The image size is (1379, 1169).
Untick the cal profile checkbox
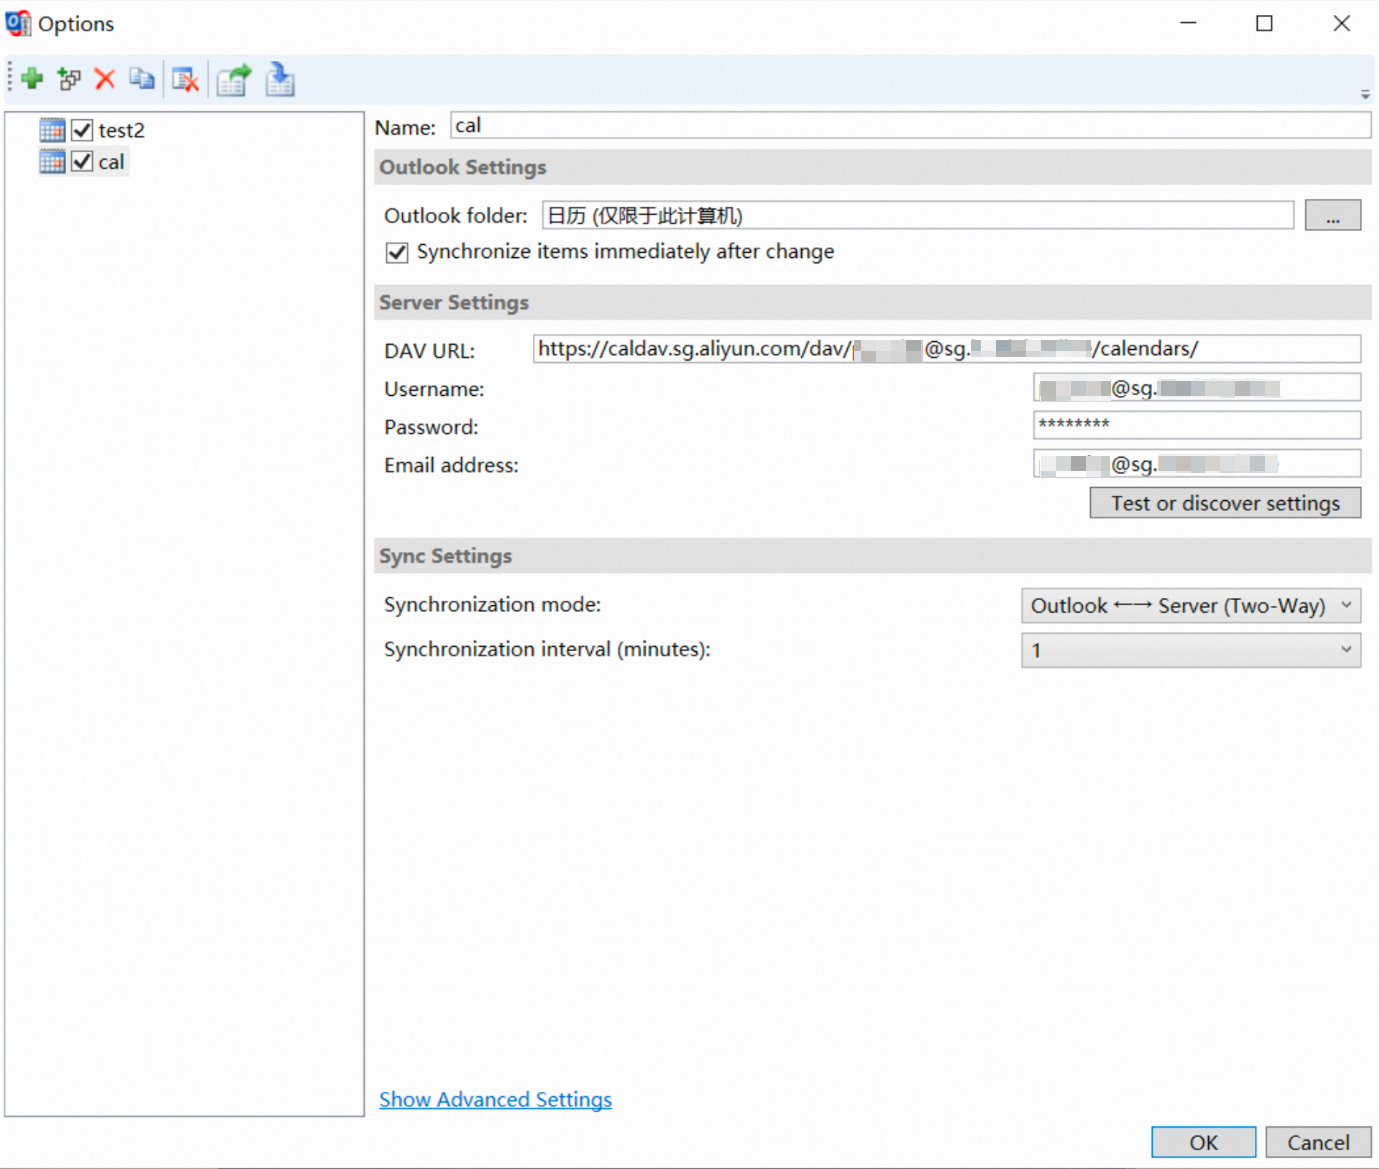pyautogui.click(x=82, y=162)
